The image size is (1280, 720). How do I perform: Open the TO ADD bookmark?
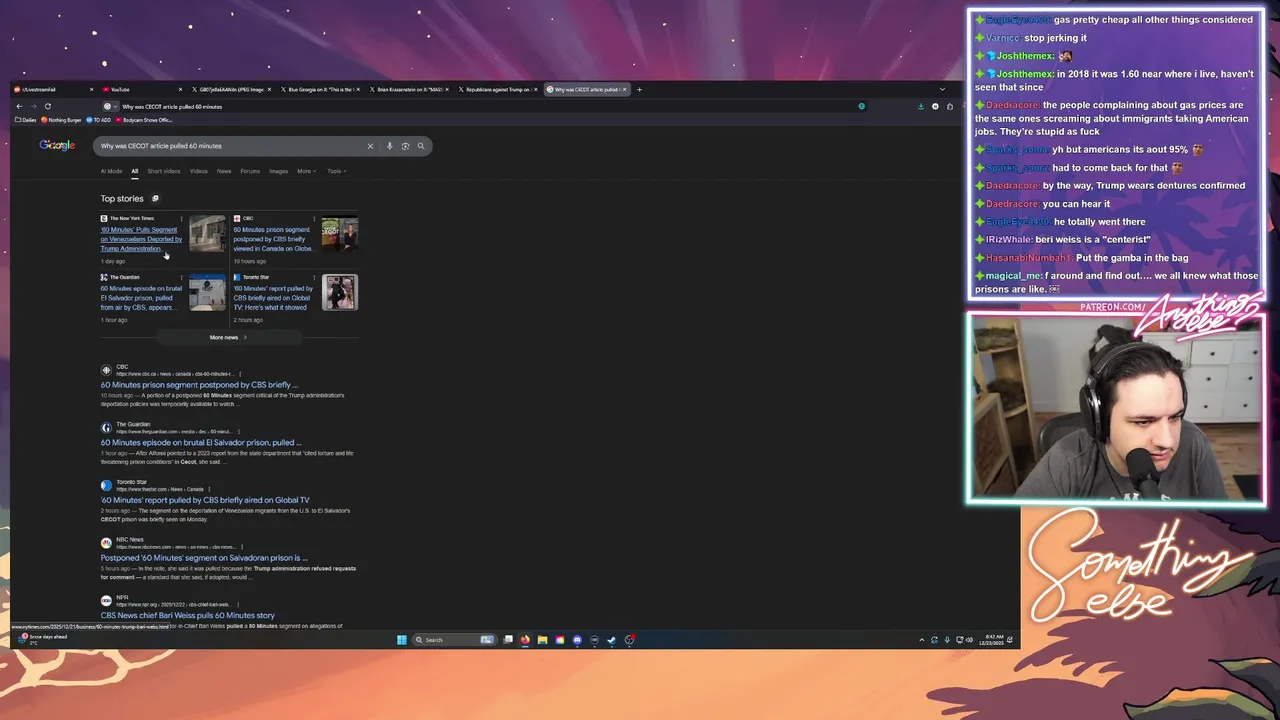pos(98,120)
